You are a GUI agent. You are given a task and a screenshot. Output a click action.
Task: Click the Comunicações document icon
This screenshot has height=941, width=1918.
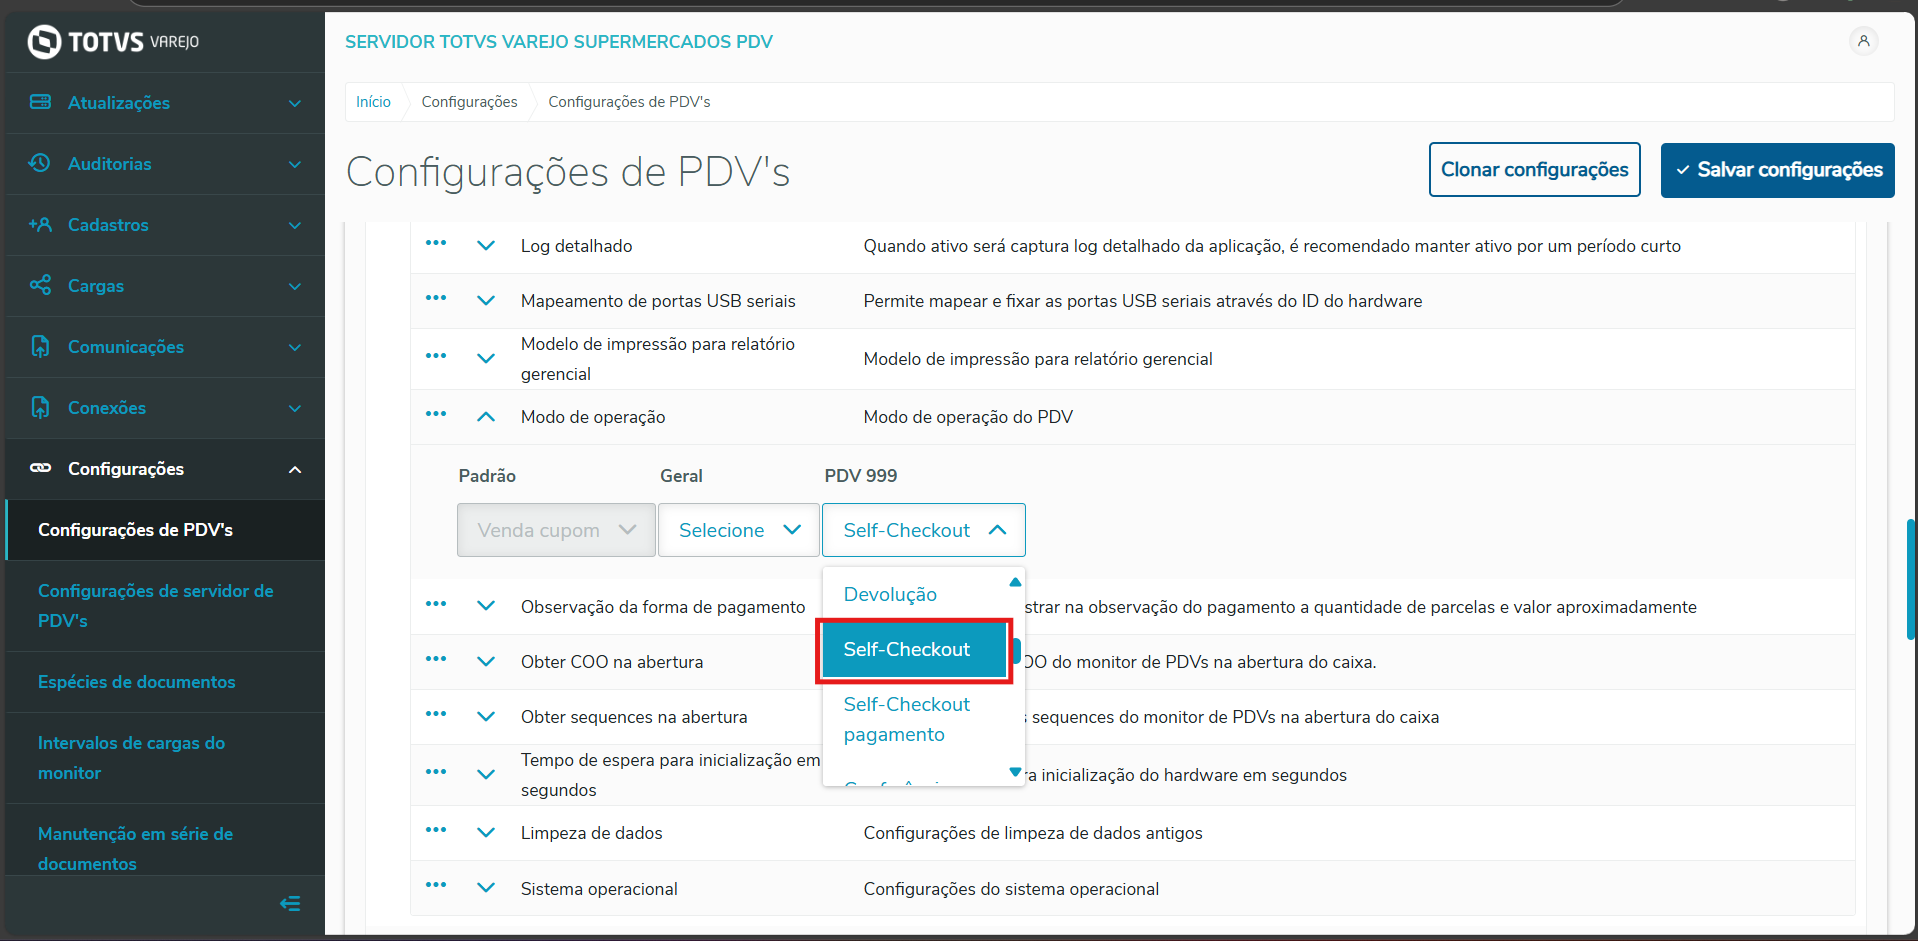click(x=40, y=346)
